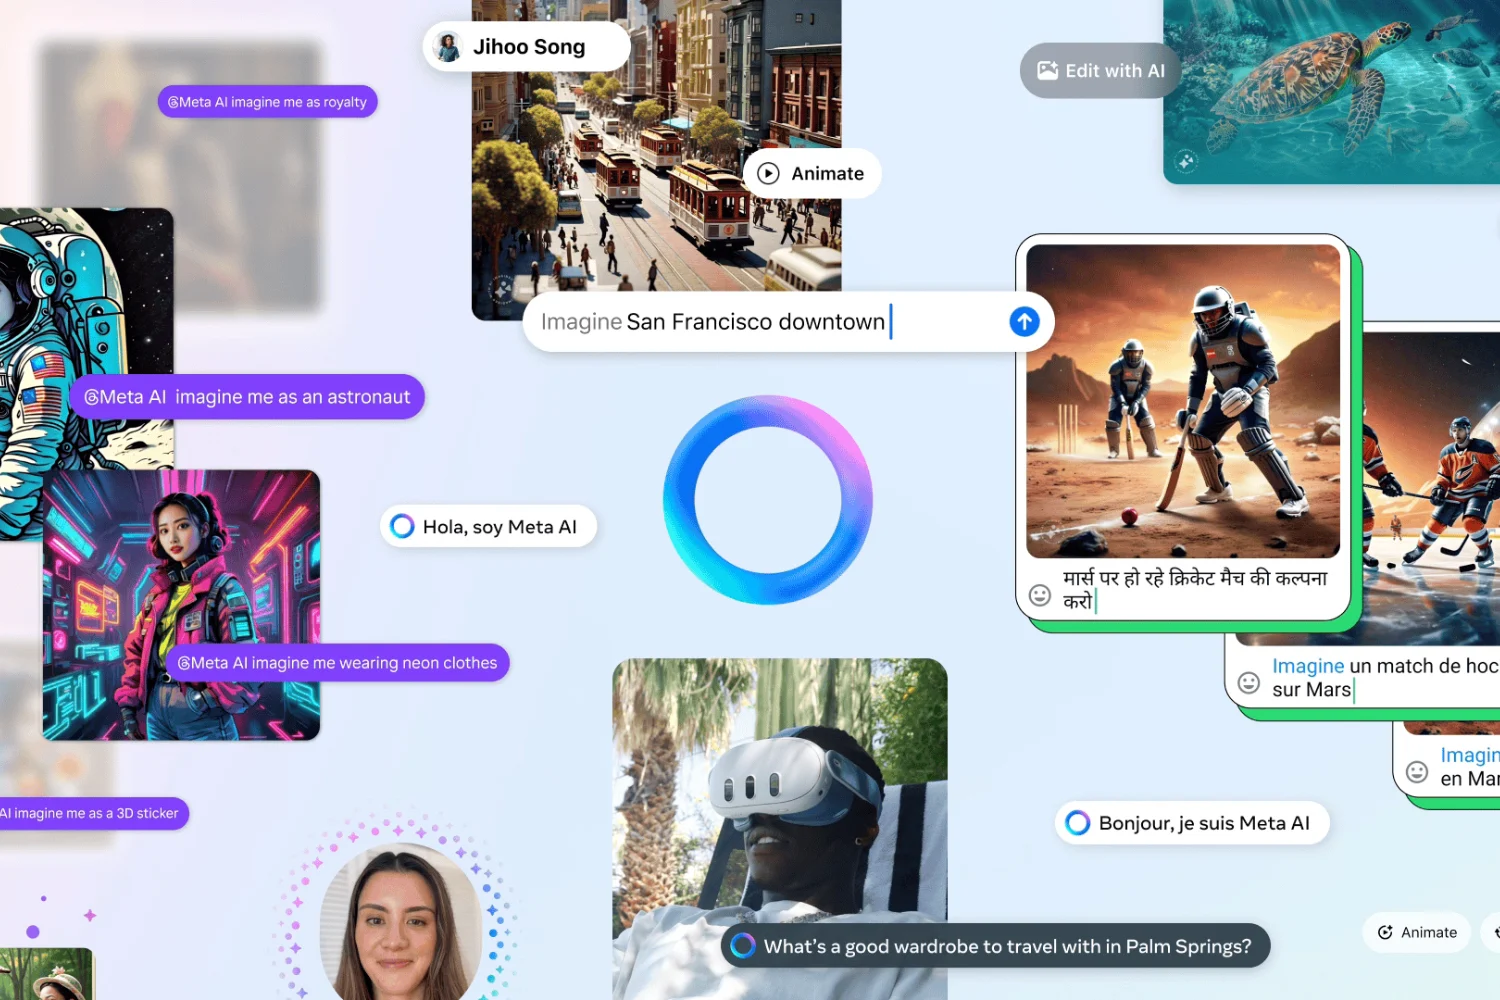Click the emoji icon beside 'sur Mars' prompt
The height and width of the screenshot is (1000, 1500).
[x=1249, y=682]
